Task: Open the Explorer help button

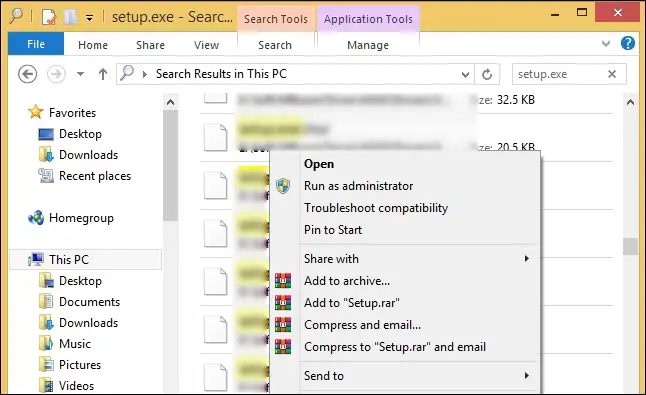Action: pyautogui.click(x=628, y=43)
